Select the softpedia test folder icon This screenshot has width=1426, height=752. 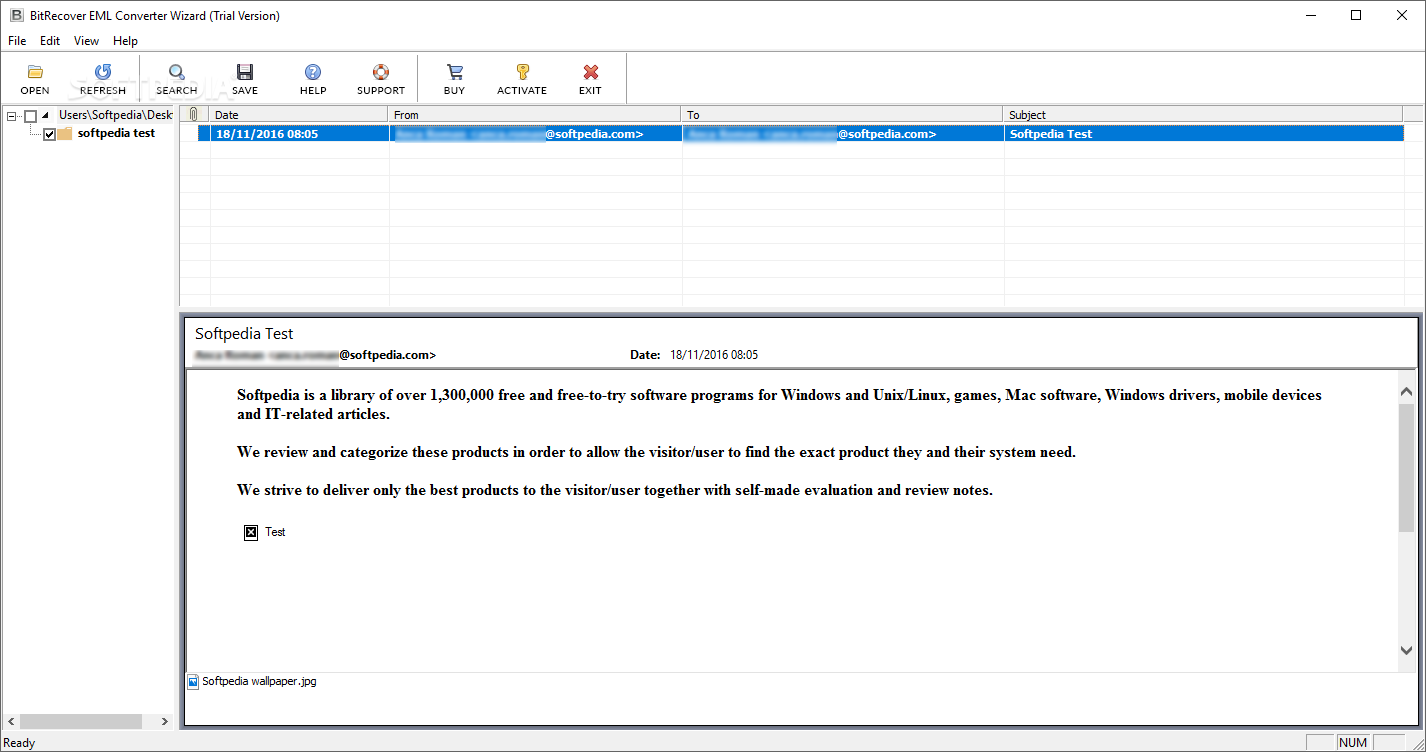point(65,133)
